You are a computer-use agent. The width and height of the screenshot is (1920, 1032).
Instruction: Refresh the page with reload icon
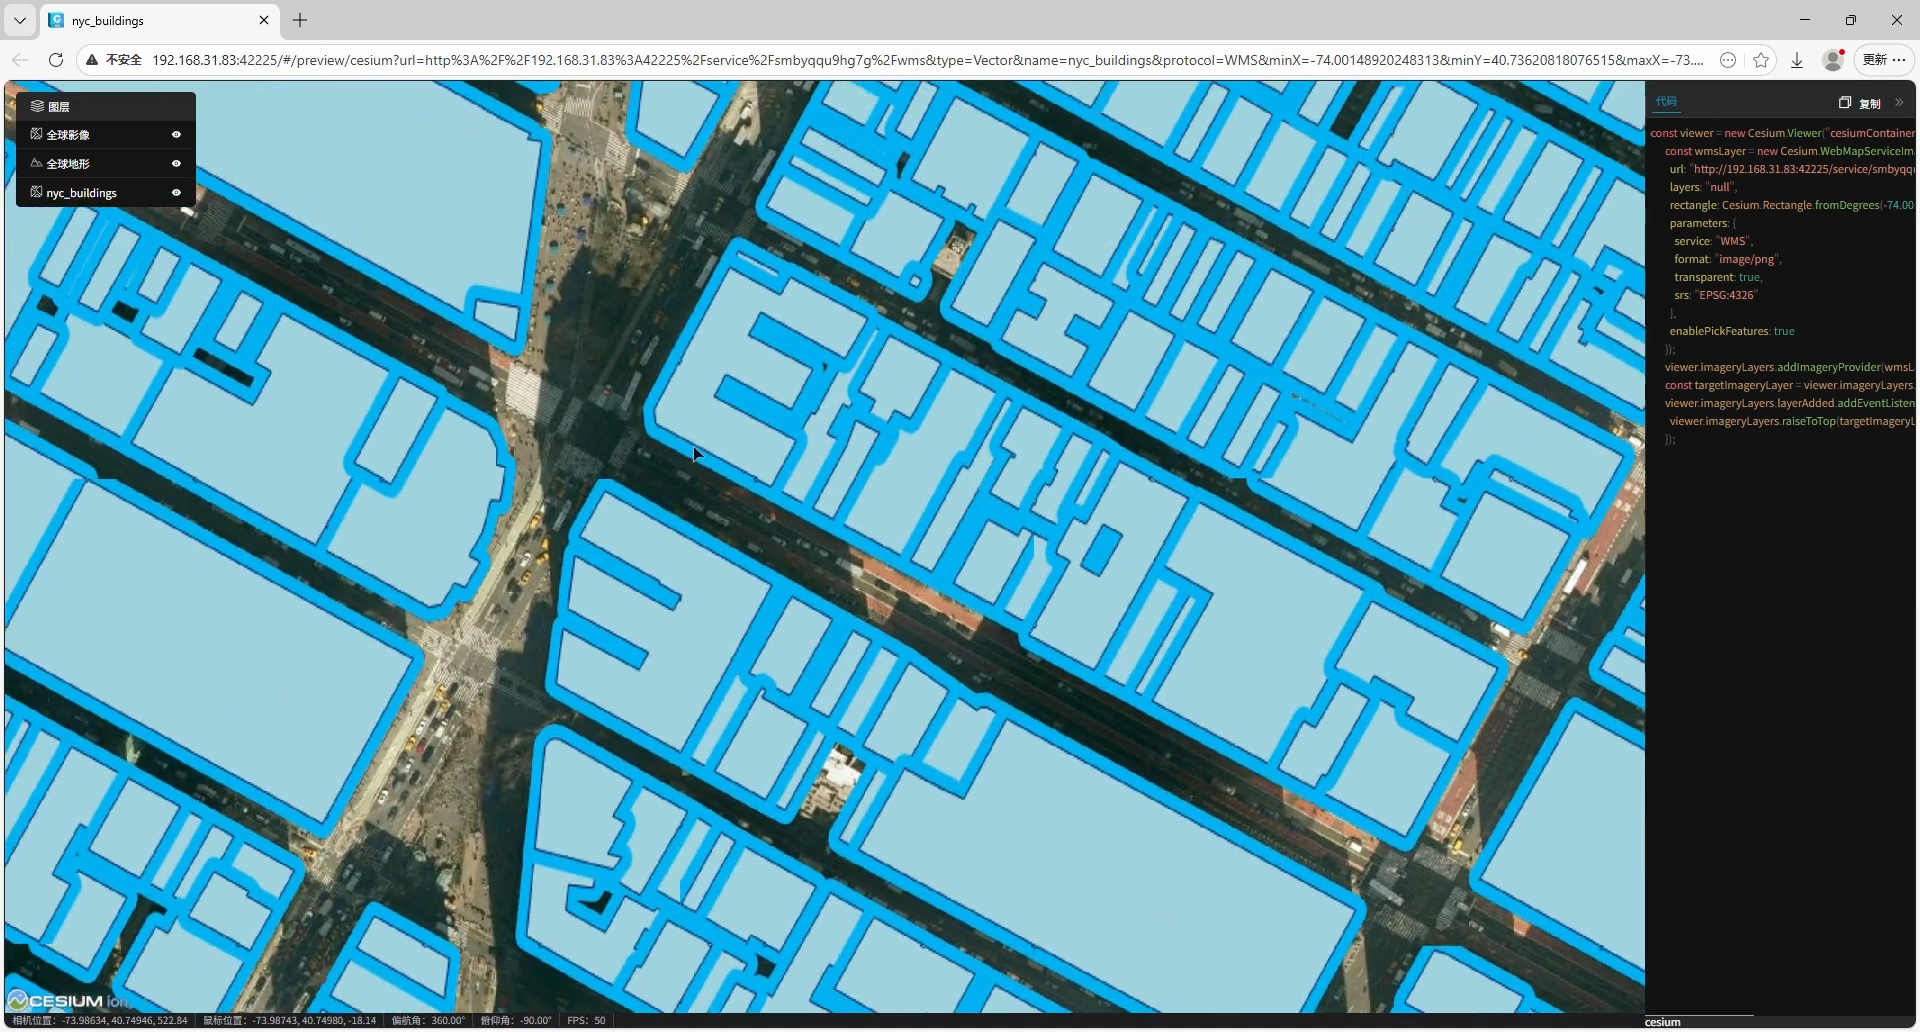click(56, 60)
